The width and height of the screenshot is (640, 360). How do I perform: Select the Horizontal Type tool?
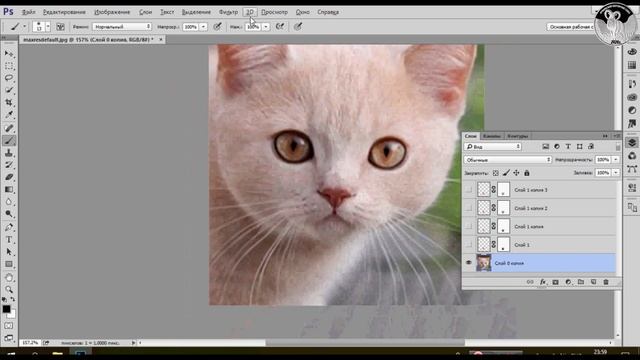[9, 240]
